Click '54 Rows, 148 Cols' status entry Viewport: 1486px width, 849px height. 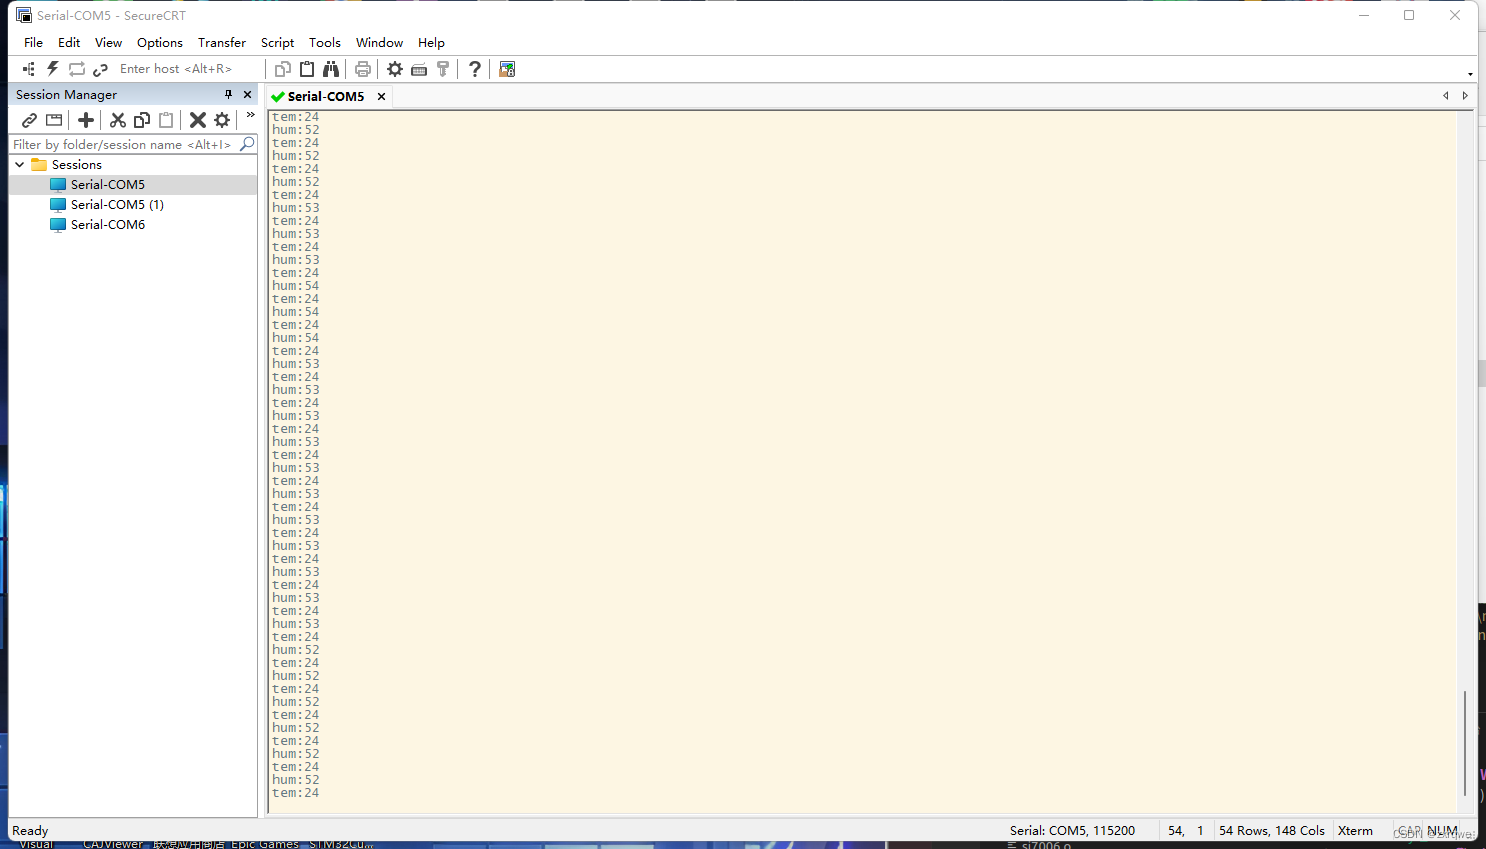[x=1271, y=830]
